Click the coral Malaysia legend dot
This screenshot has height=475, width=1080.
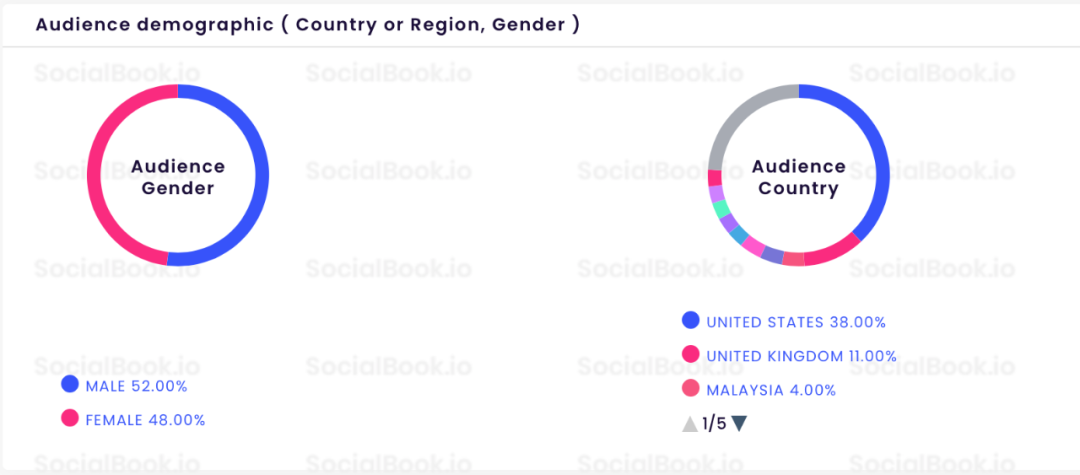691,388
